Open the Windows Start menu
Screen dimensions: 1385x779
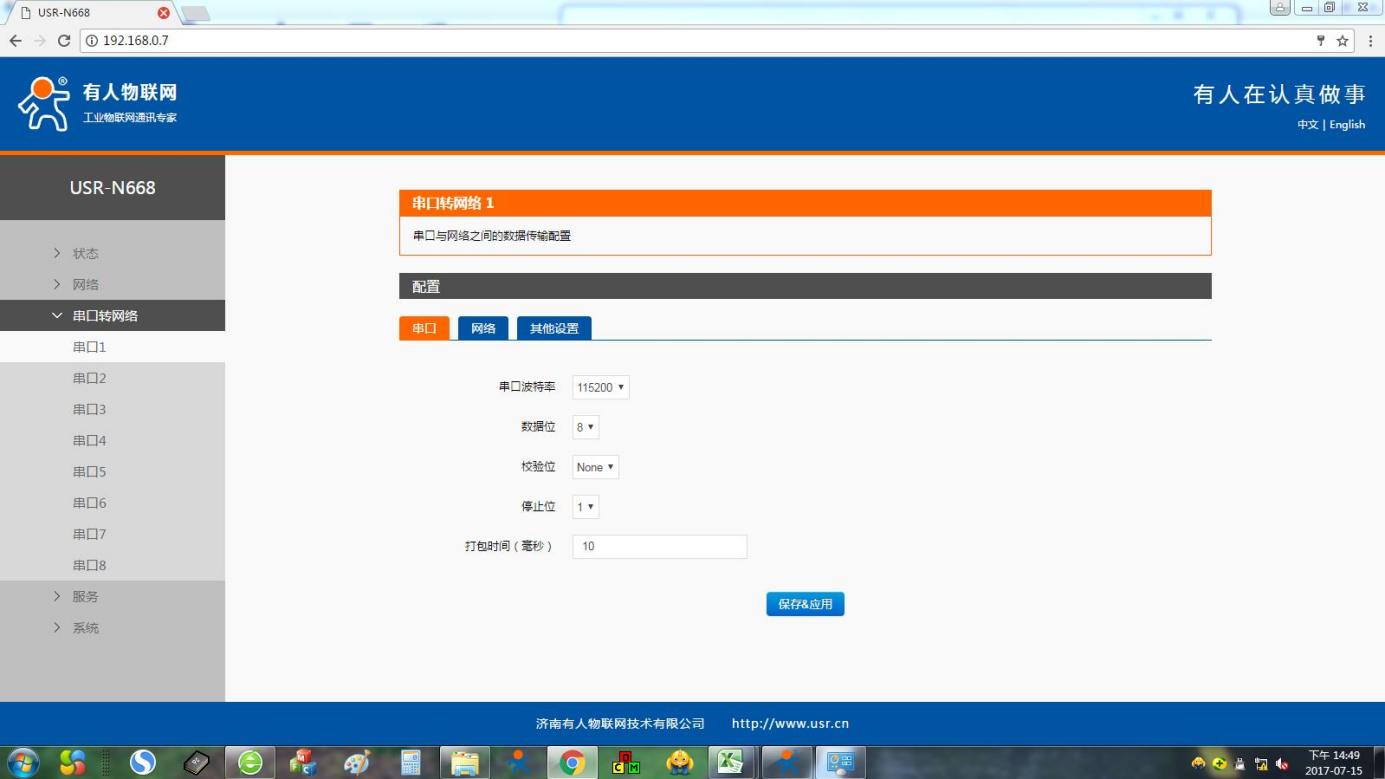click(x=22, y=763)
